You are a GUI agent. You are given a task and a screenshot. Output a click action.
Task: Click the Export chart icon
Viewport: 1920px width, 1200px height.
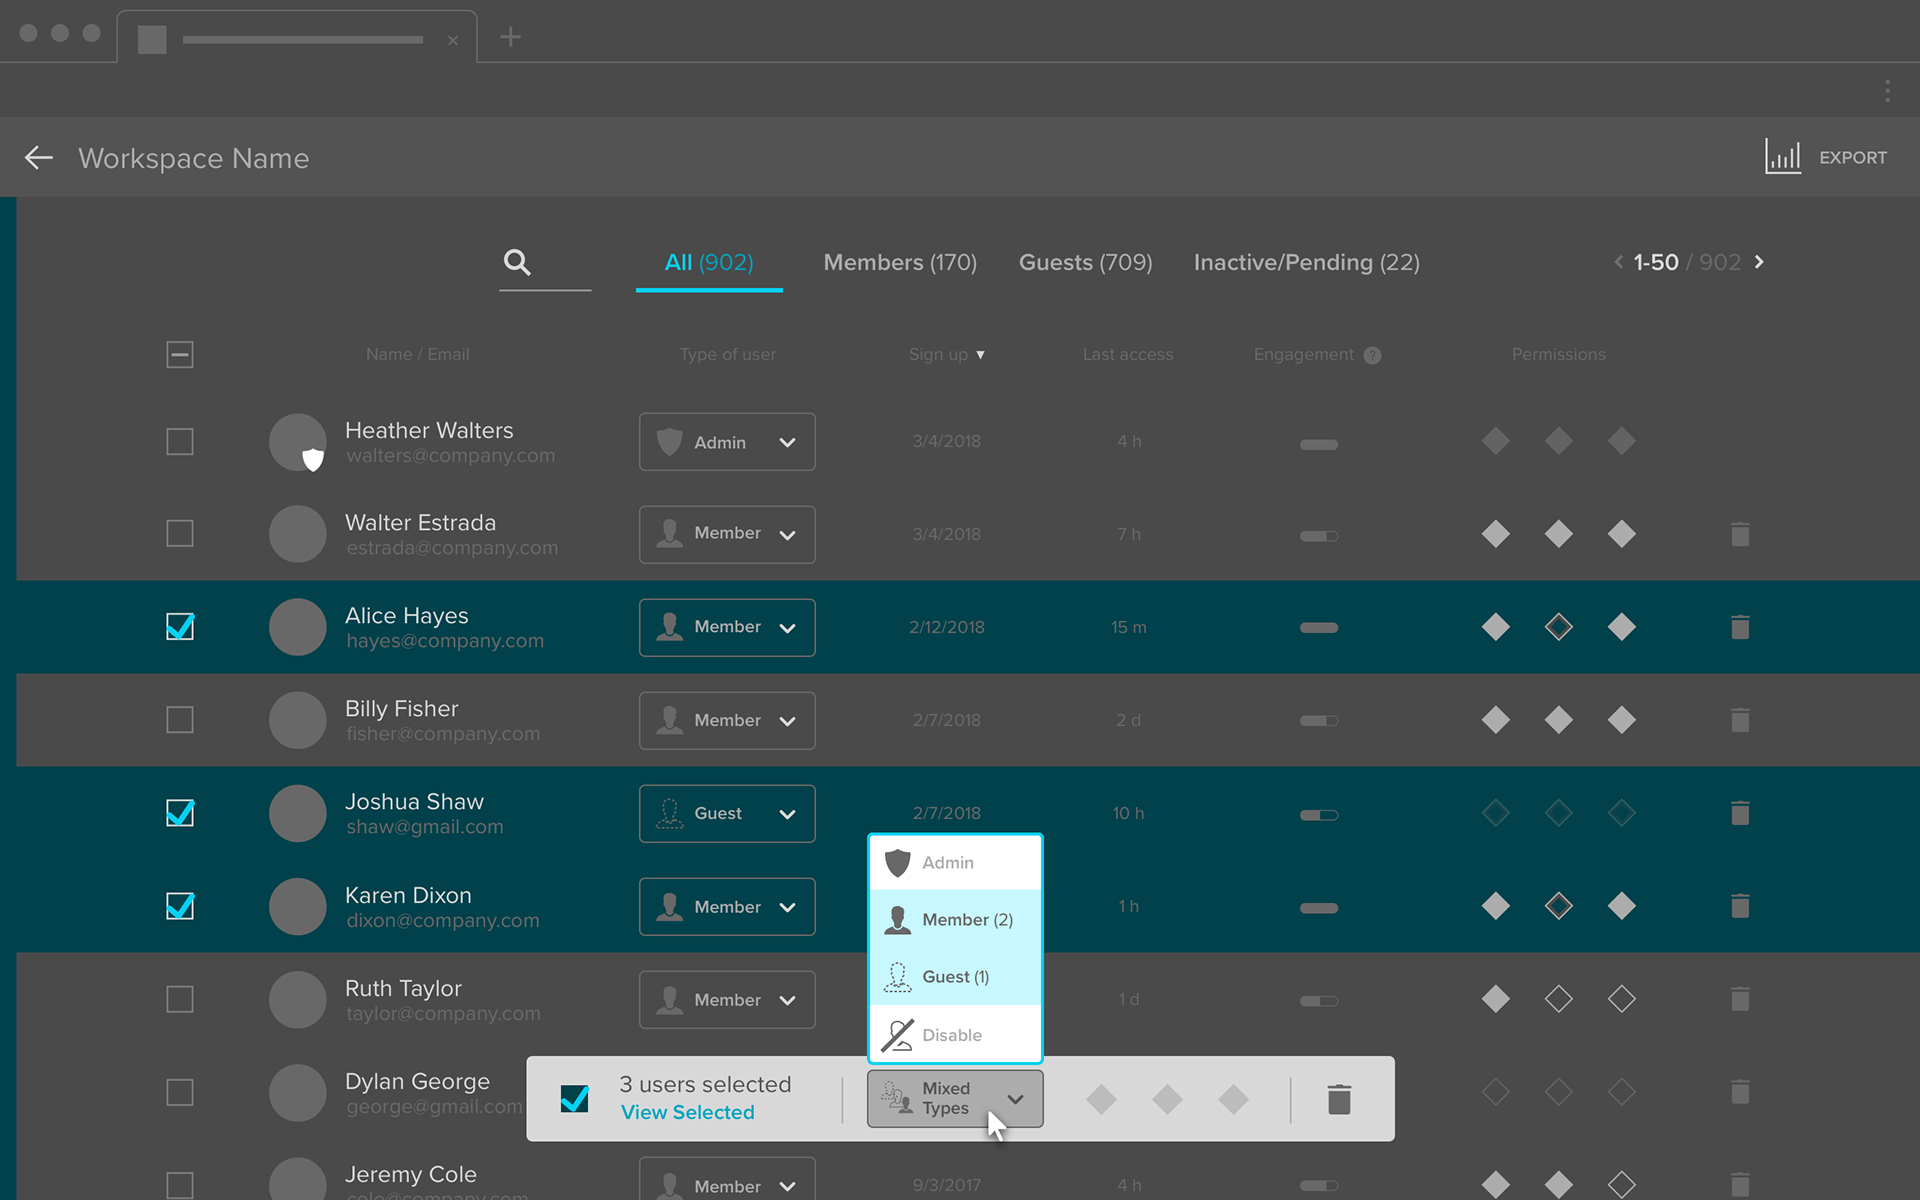point(1783,157)
